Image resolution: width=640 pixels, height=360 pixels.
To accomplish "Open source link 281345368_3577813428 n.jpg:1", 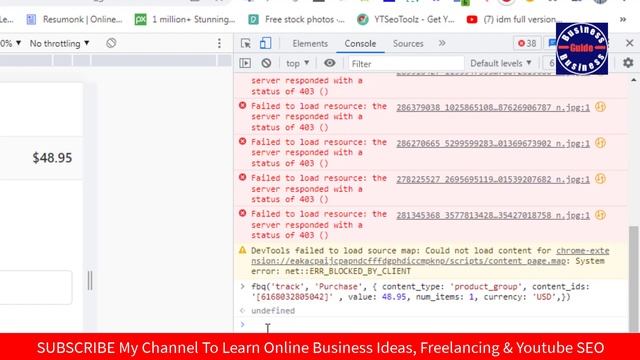I will tap(493, 215).
